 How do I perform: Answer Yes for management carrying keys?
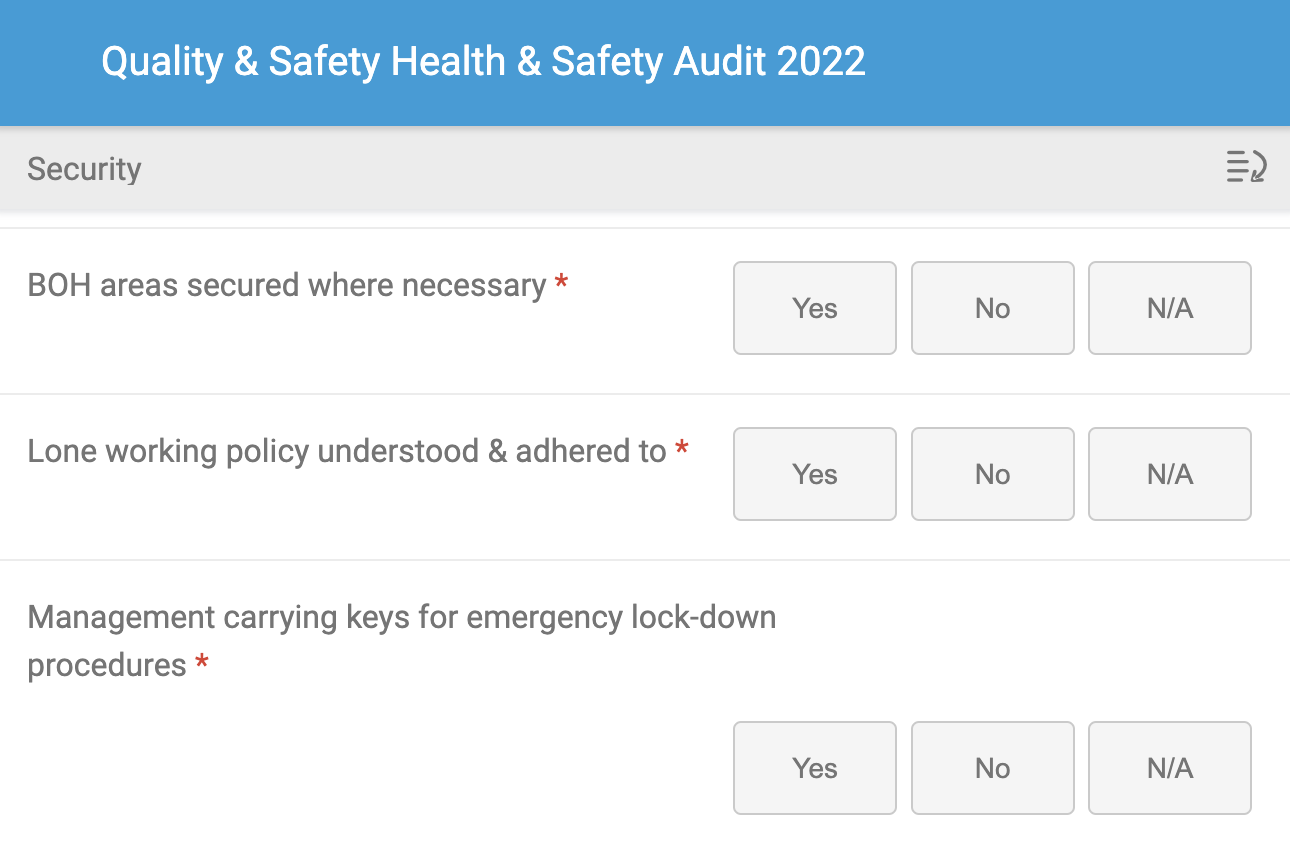pos(814,768)
